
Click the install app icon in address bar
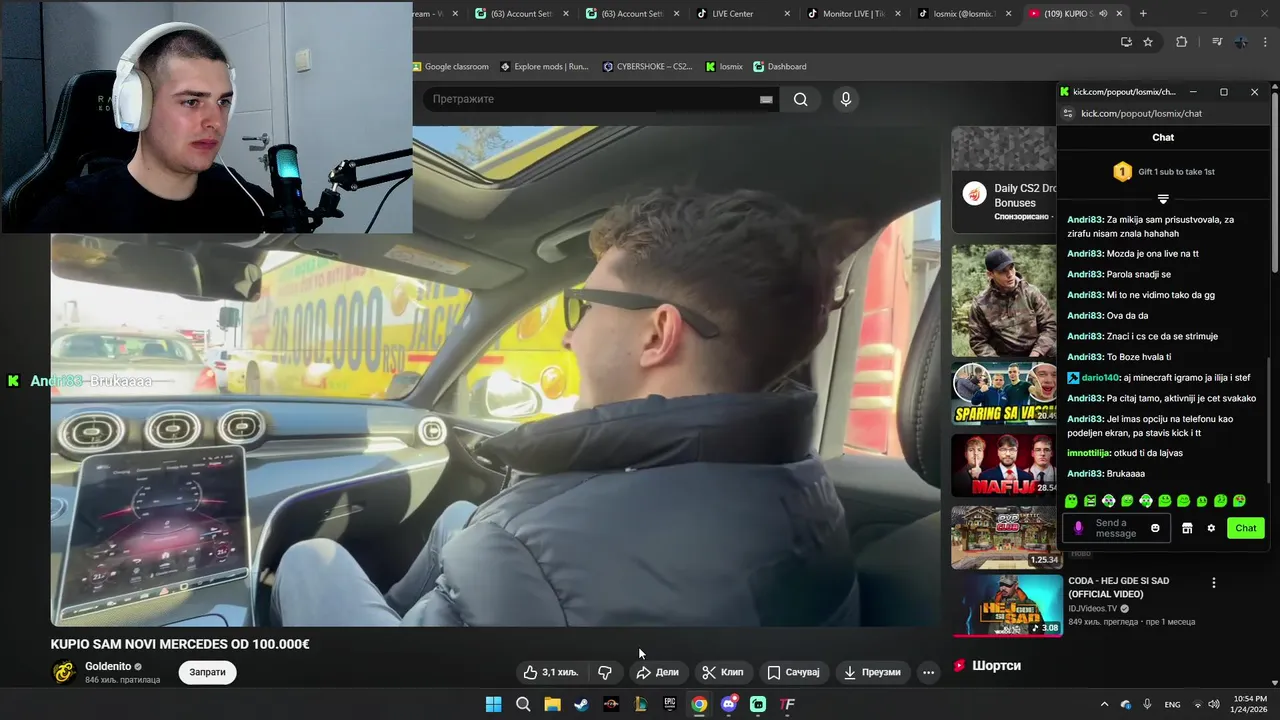click(1126, 42)
